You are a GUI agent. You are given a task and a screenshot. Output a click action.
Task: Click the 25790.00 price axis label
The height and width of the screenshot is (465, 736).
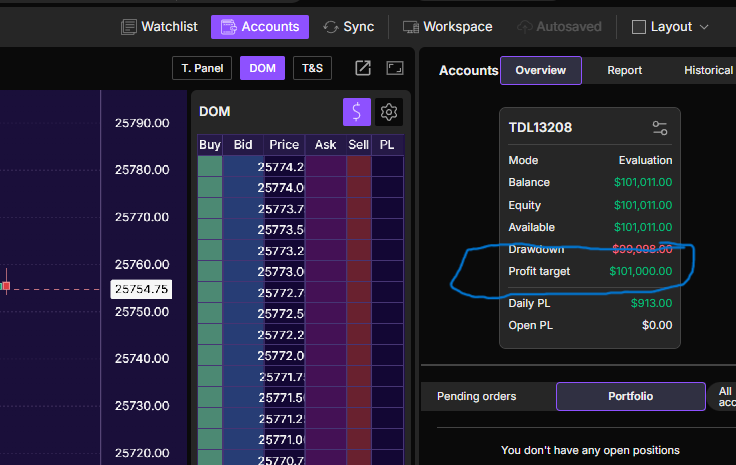point(142,123)
